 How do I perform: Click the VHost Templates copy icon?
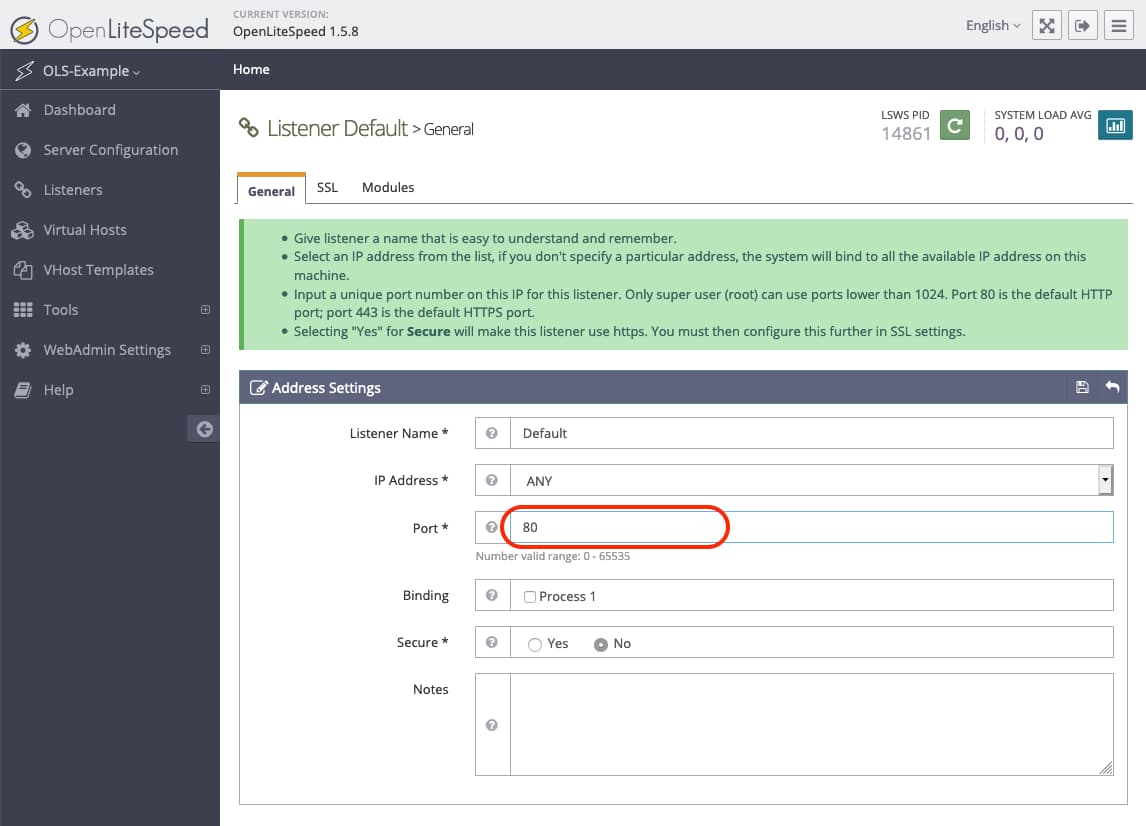(x=23, y=270)
